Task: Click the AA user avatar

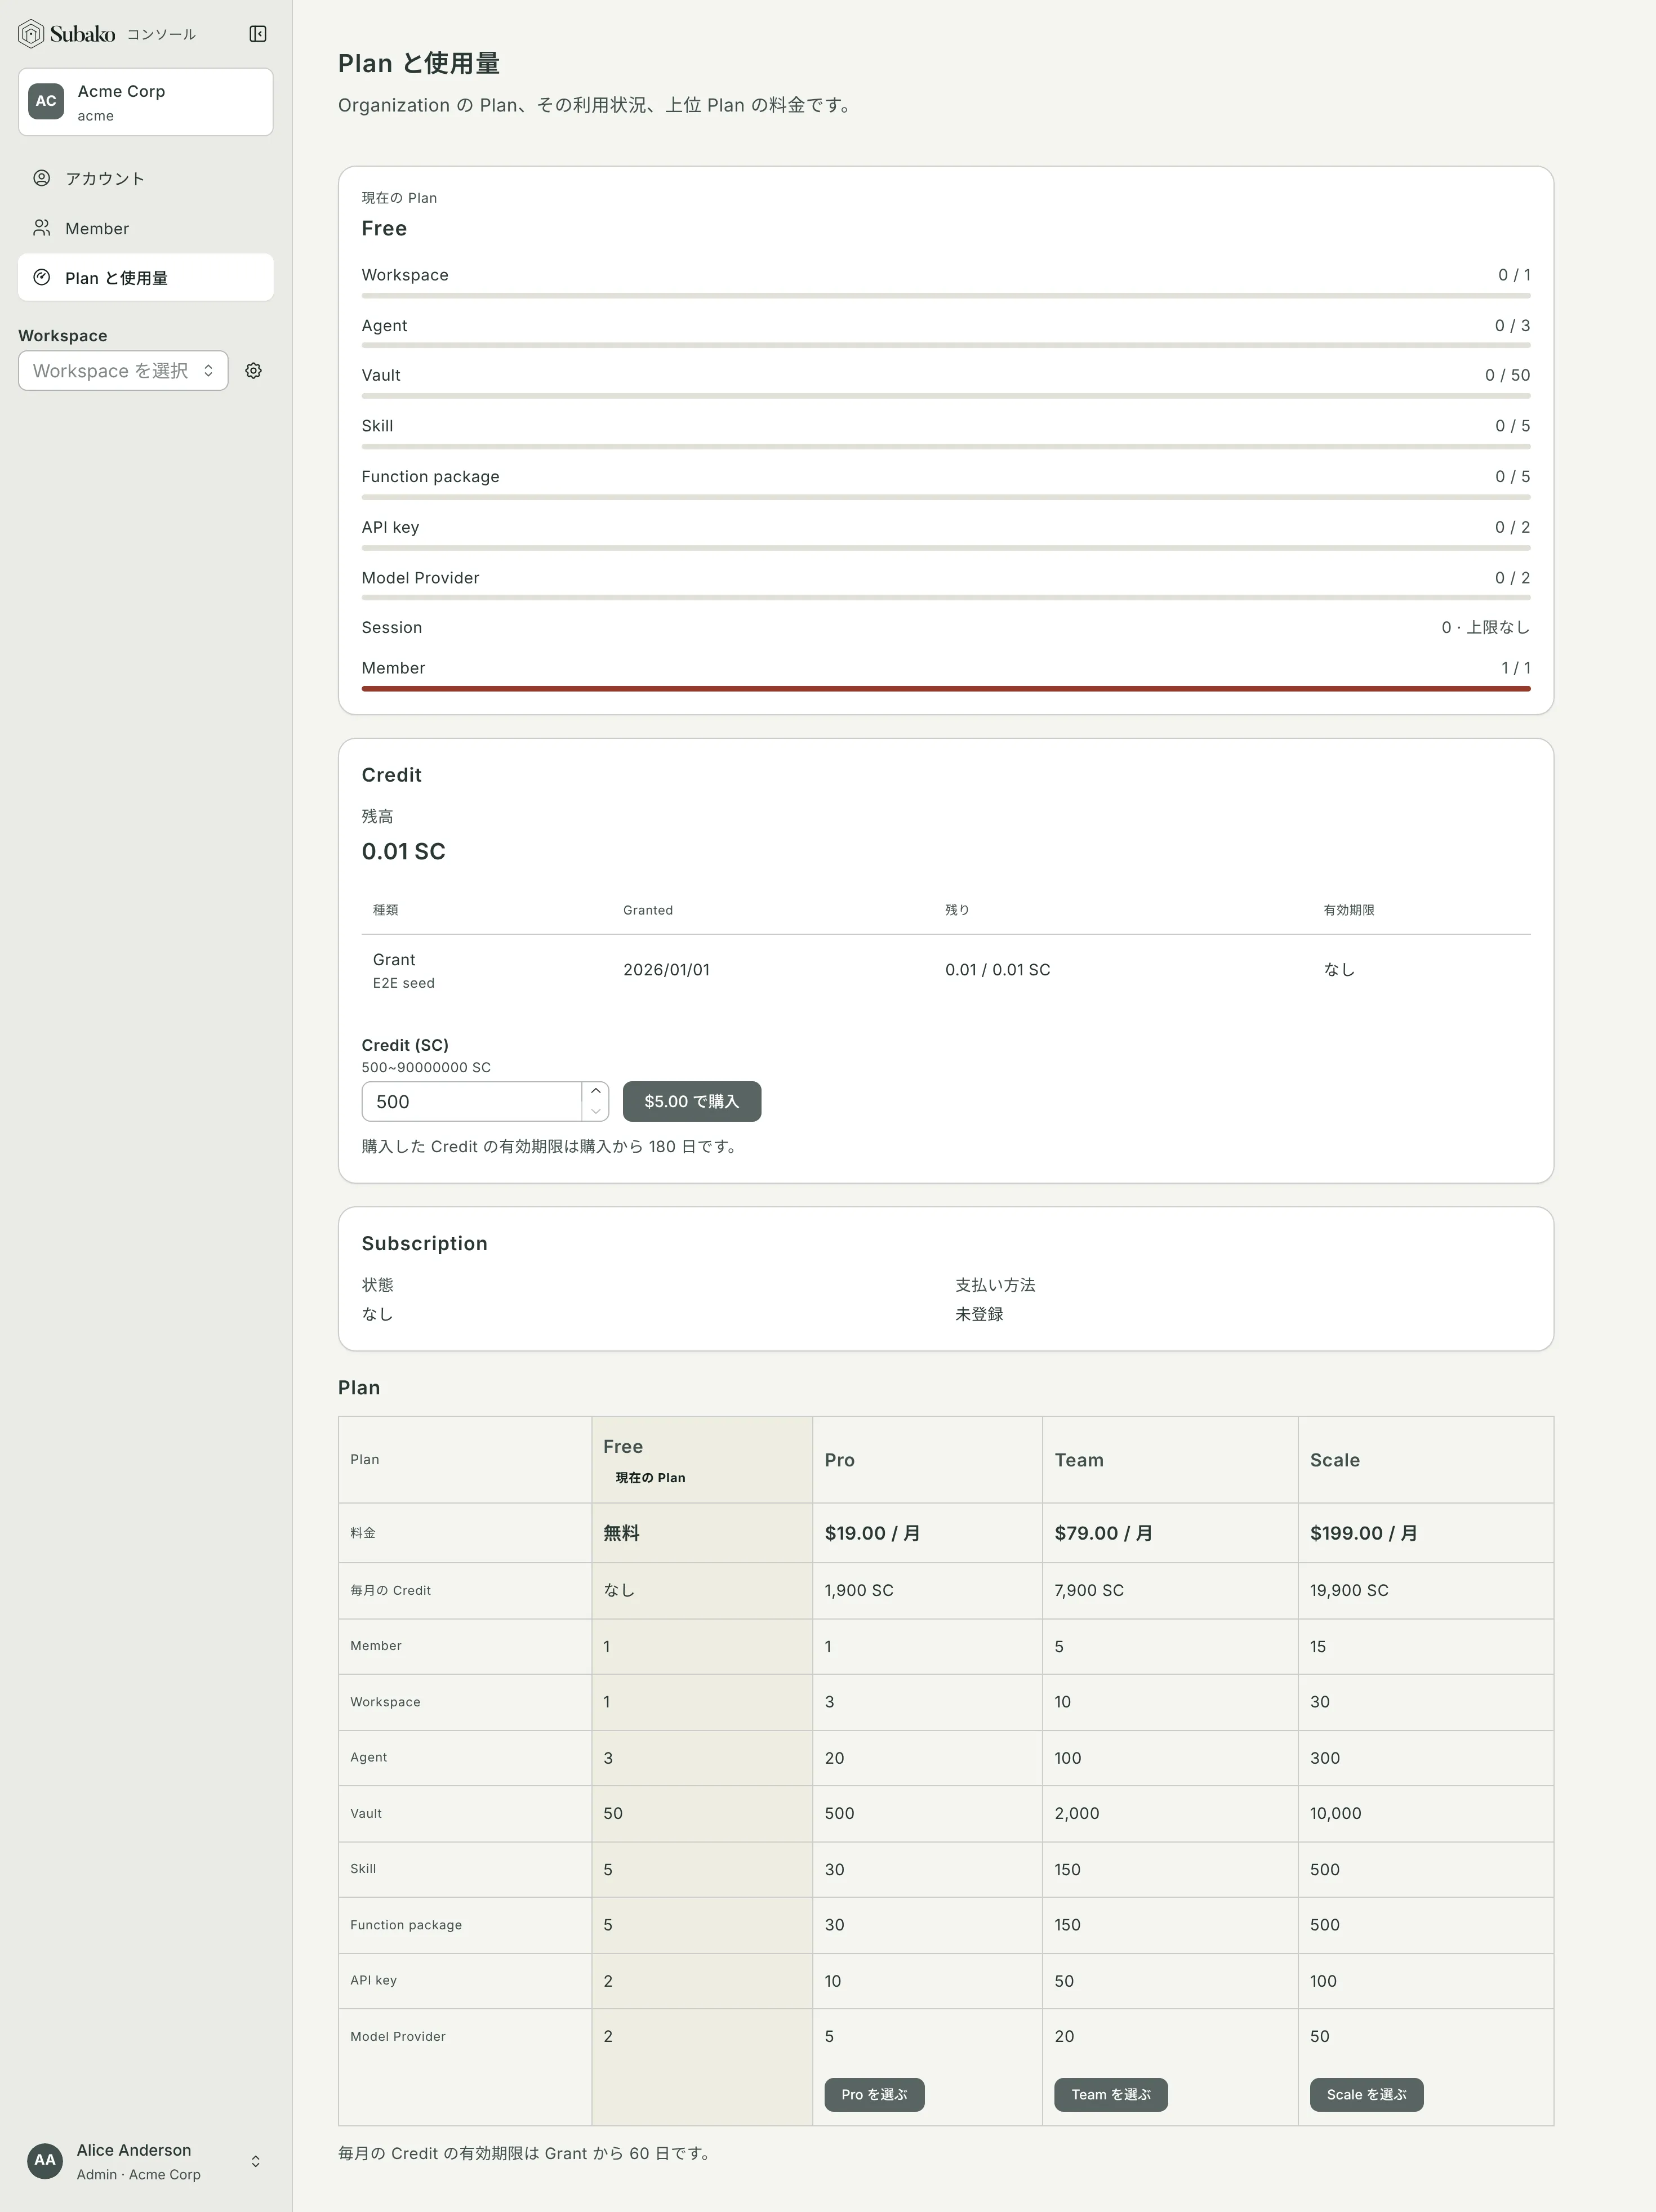Action: tap(45, 2160)
